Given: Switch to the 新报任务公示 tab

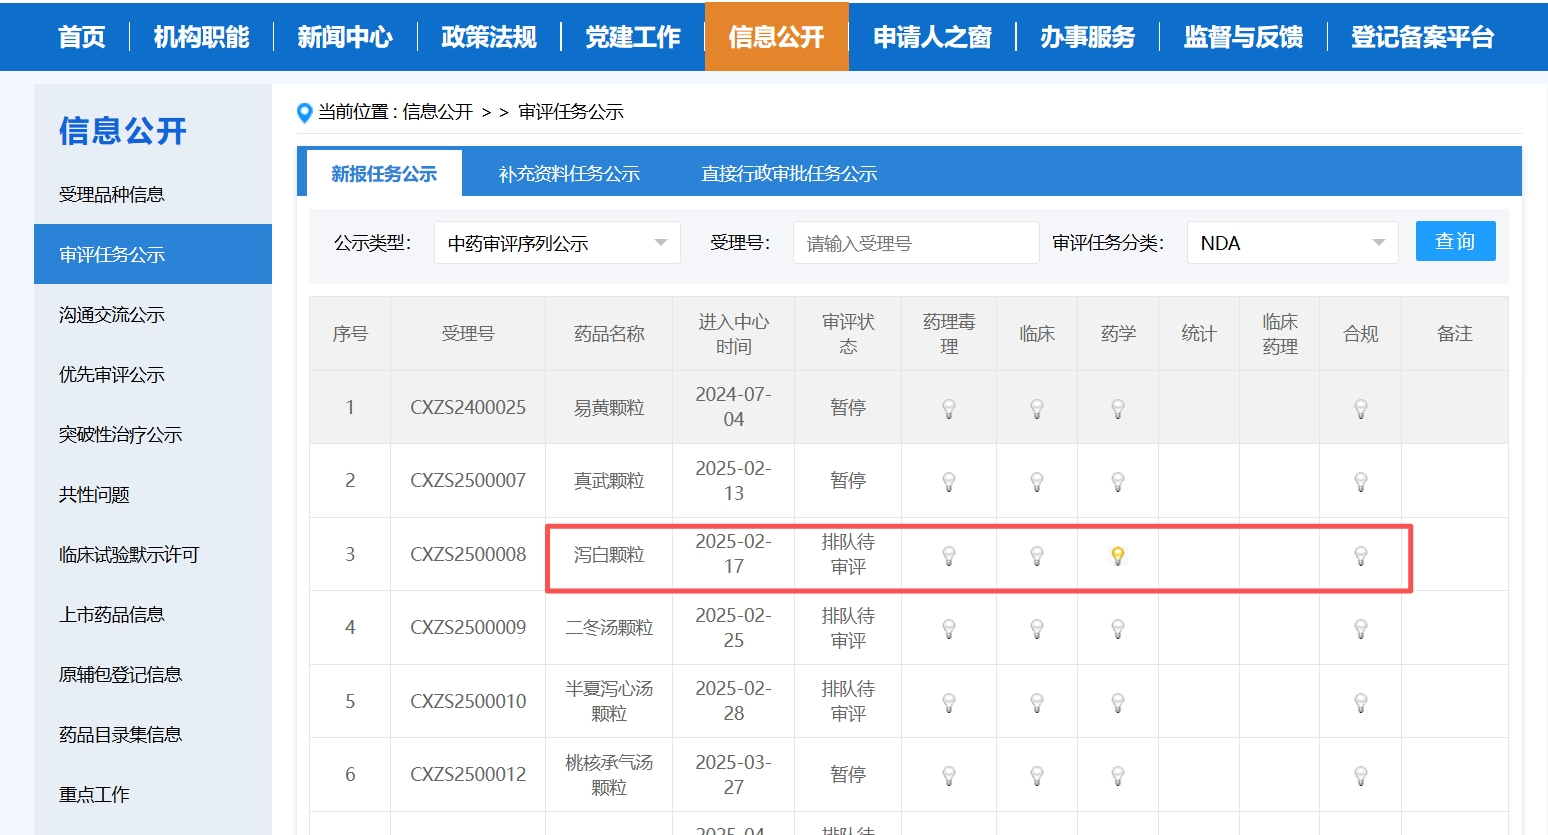Looking at the screenshot, I should (384, 174).
